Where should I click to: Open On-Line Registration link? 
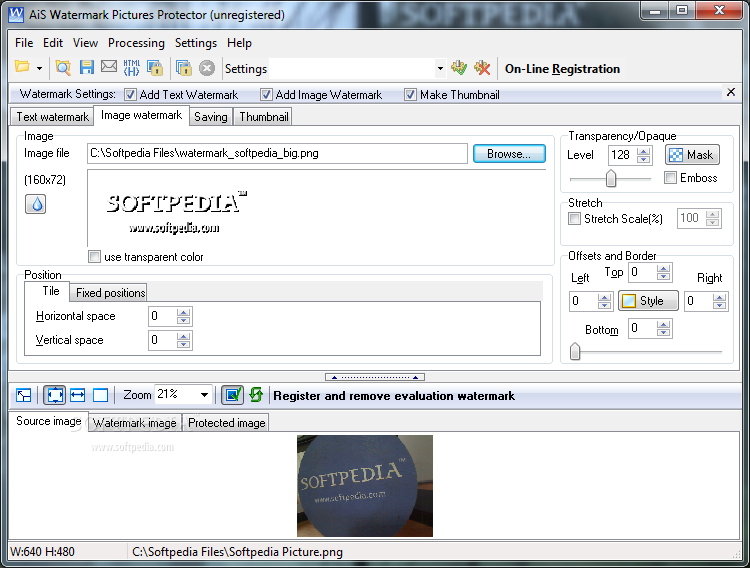562,69
